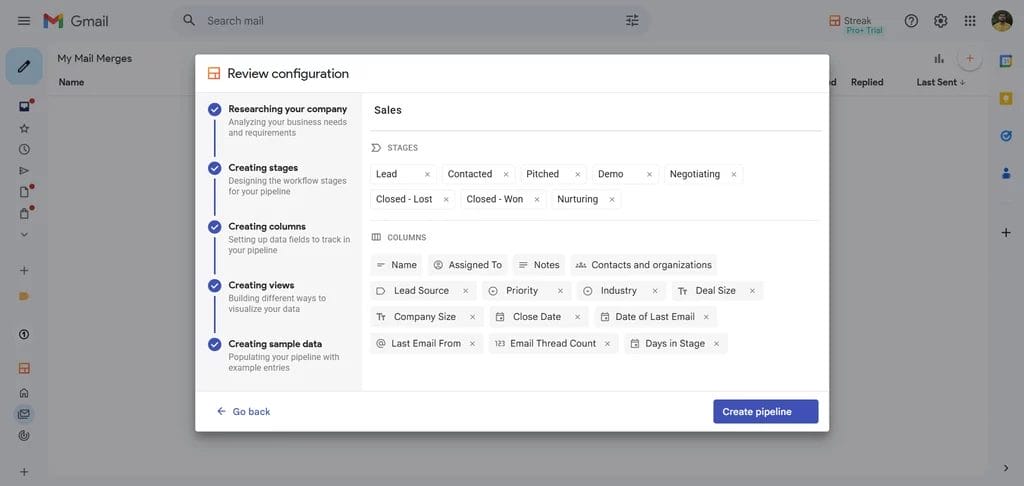Screen dimensions: 1024x486
Task: Remove the Industry column
Action: (655, 291)
